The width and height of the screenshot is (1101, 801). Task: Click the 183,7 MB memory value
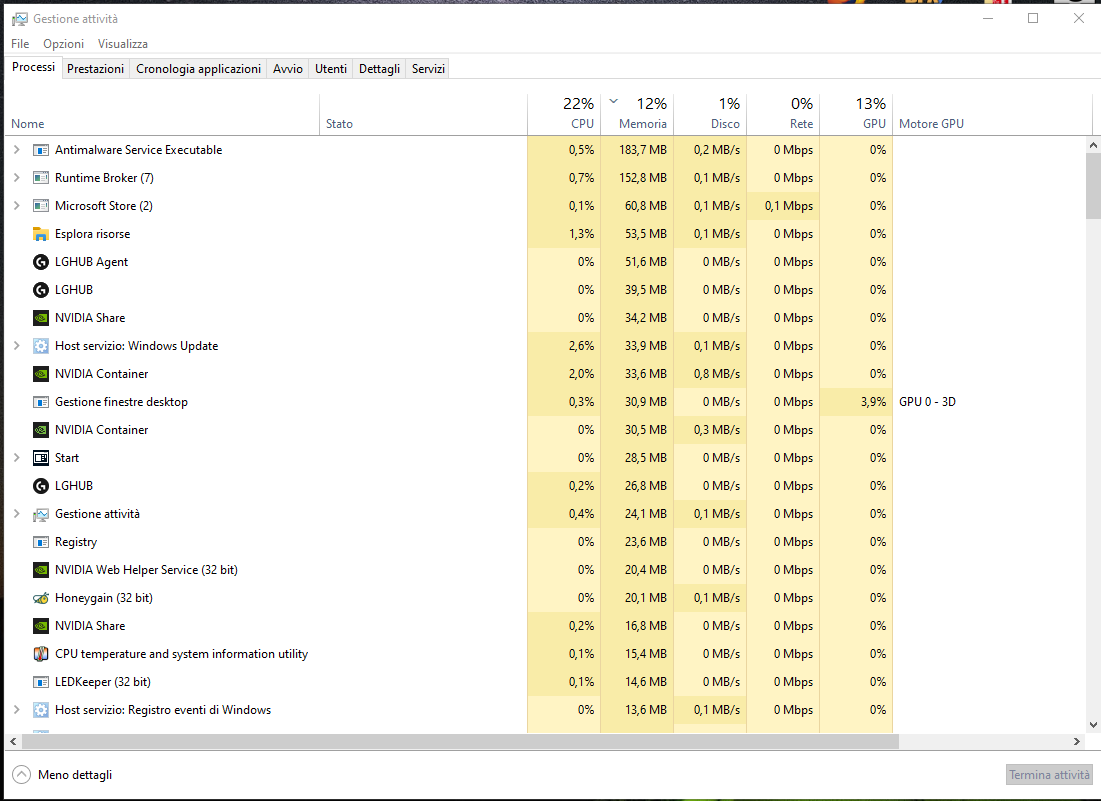(642, 150)
